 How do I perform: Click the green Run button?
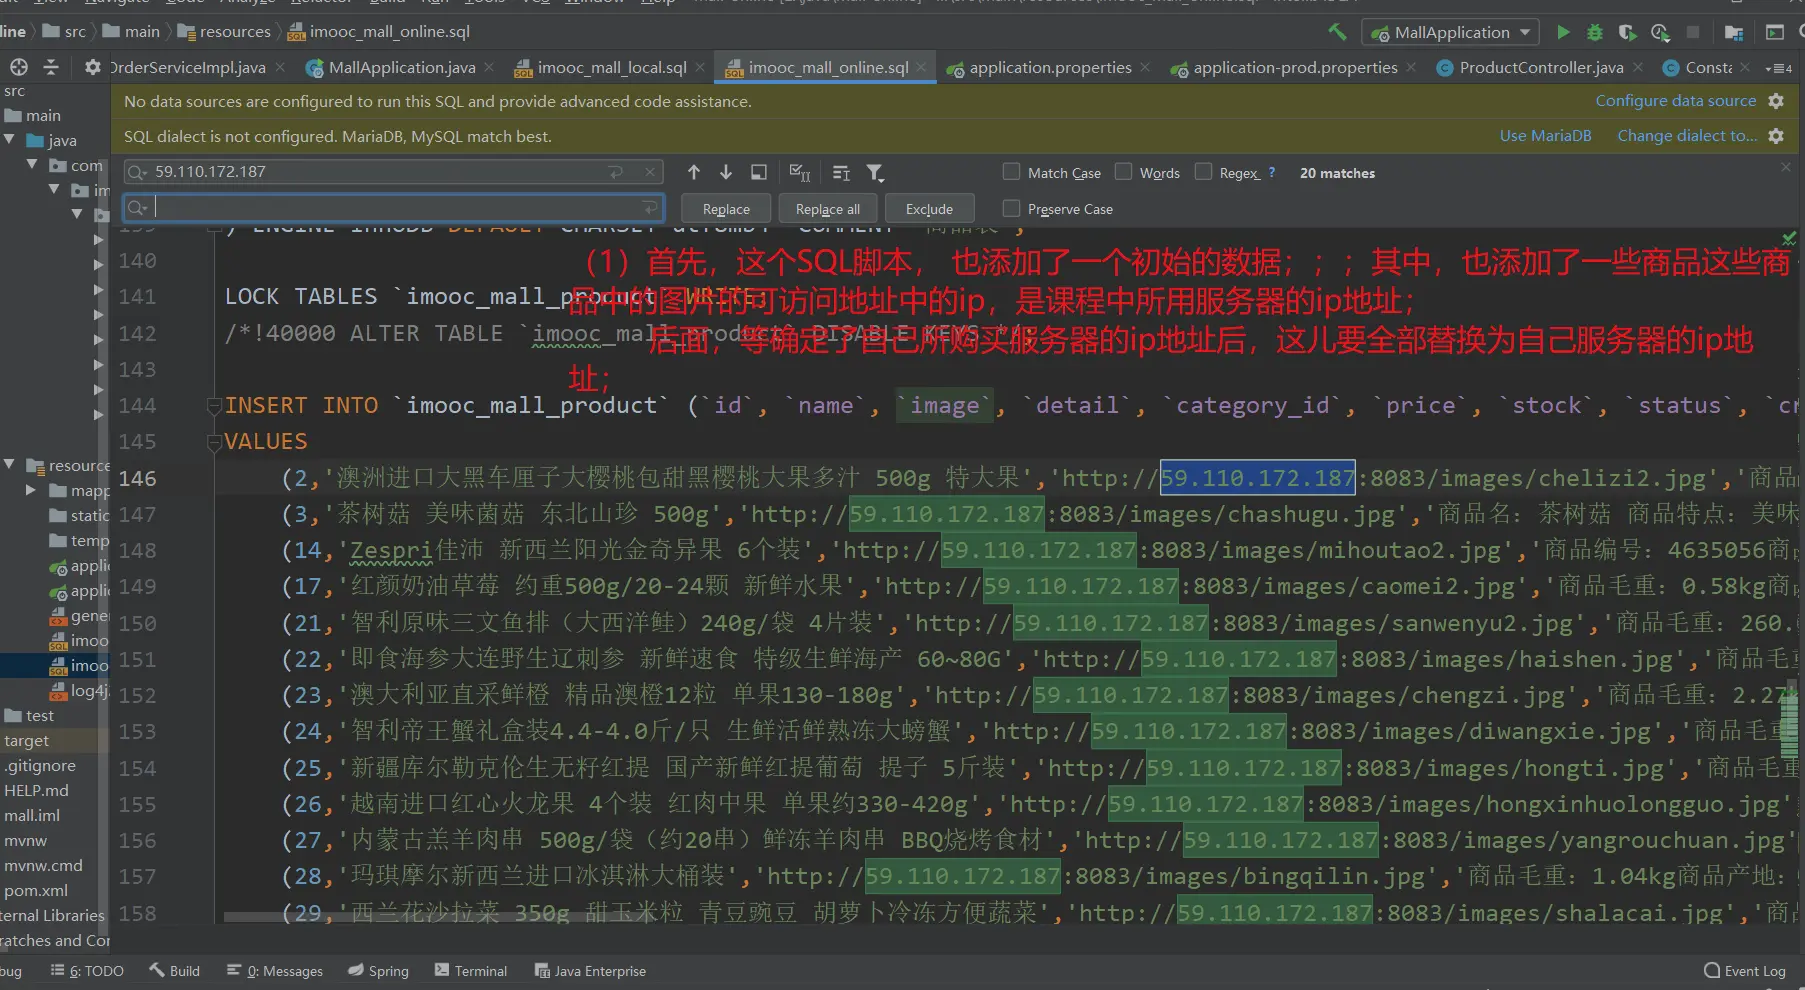[x=1562, y=33]
